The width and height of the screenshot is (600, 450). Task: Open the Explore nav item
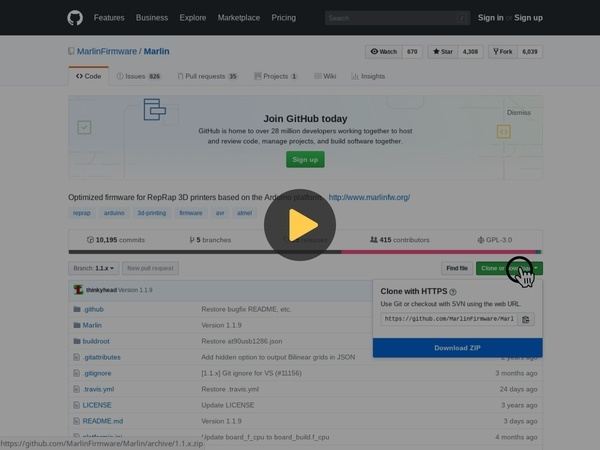tap(193, 18)
